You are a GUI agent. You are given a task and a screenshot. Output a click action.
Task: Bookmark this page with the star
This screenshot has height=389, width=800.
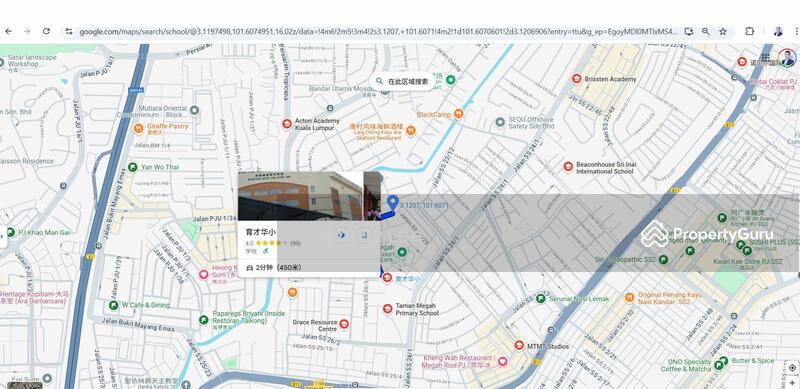723,32
